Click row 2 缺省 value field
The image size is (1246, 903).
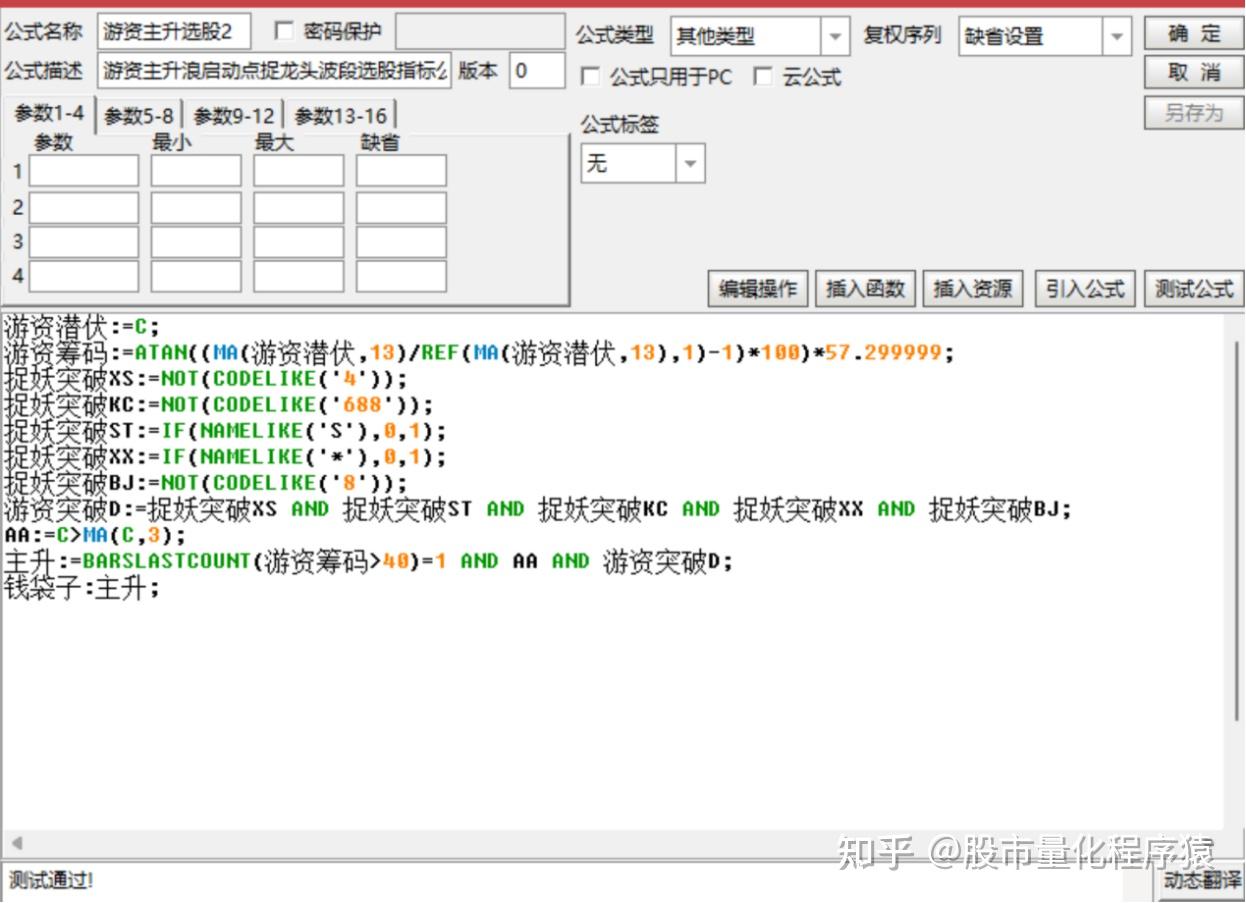click(401, 207)
